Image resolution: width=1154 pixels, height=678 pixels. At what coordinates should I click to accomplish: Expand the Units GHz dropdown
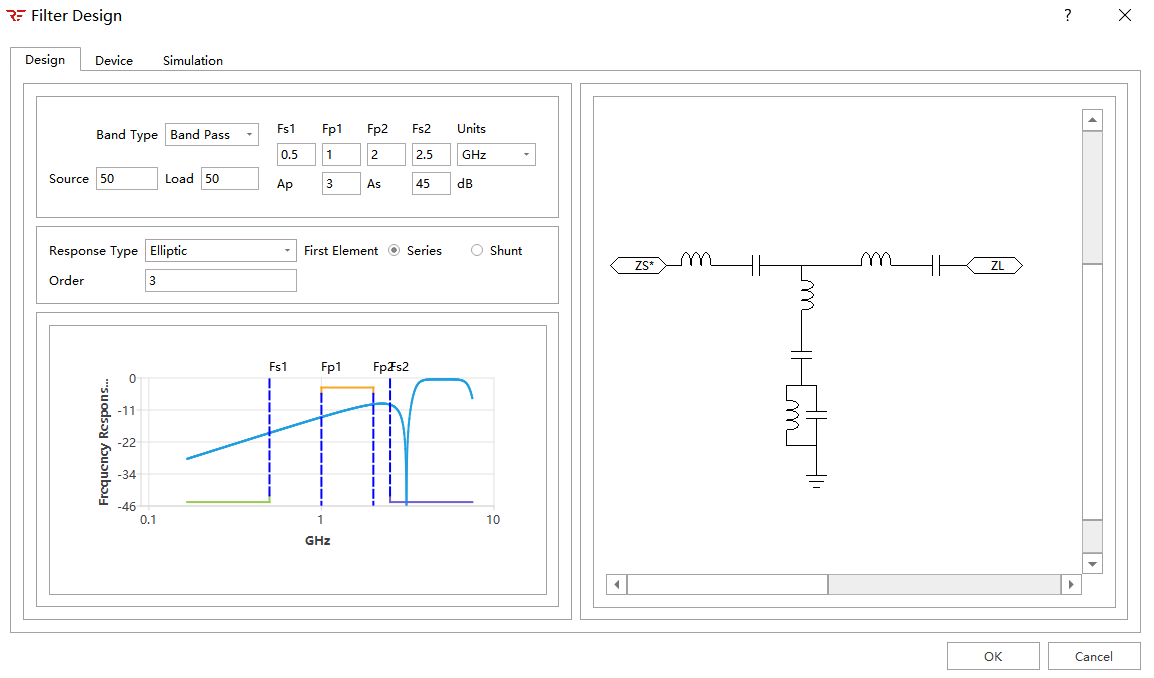point(496,155)
